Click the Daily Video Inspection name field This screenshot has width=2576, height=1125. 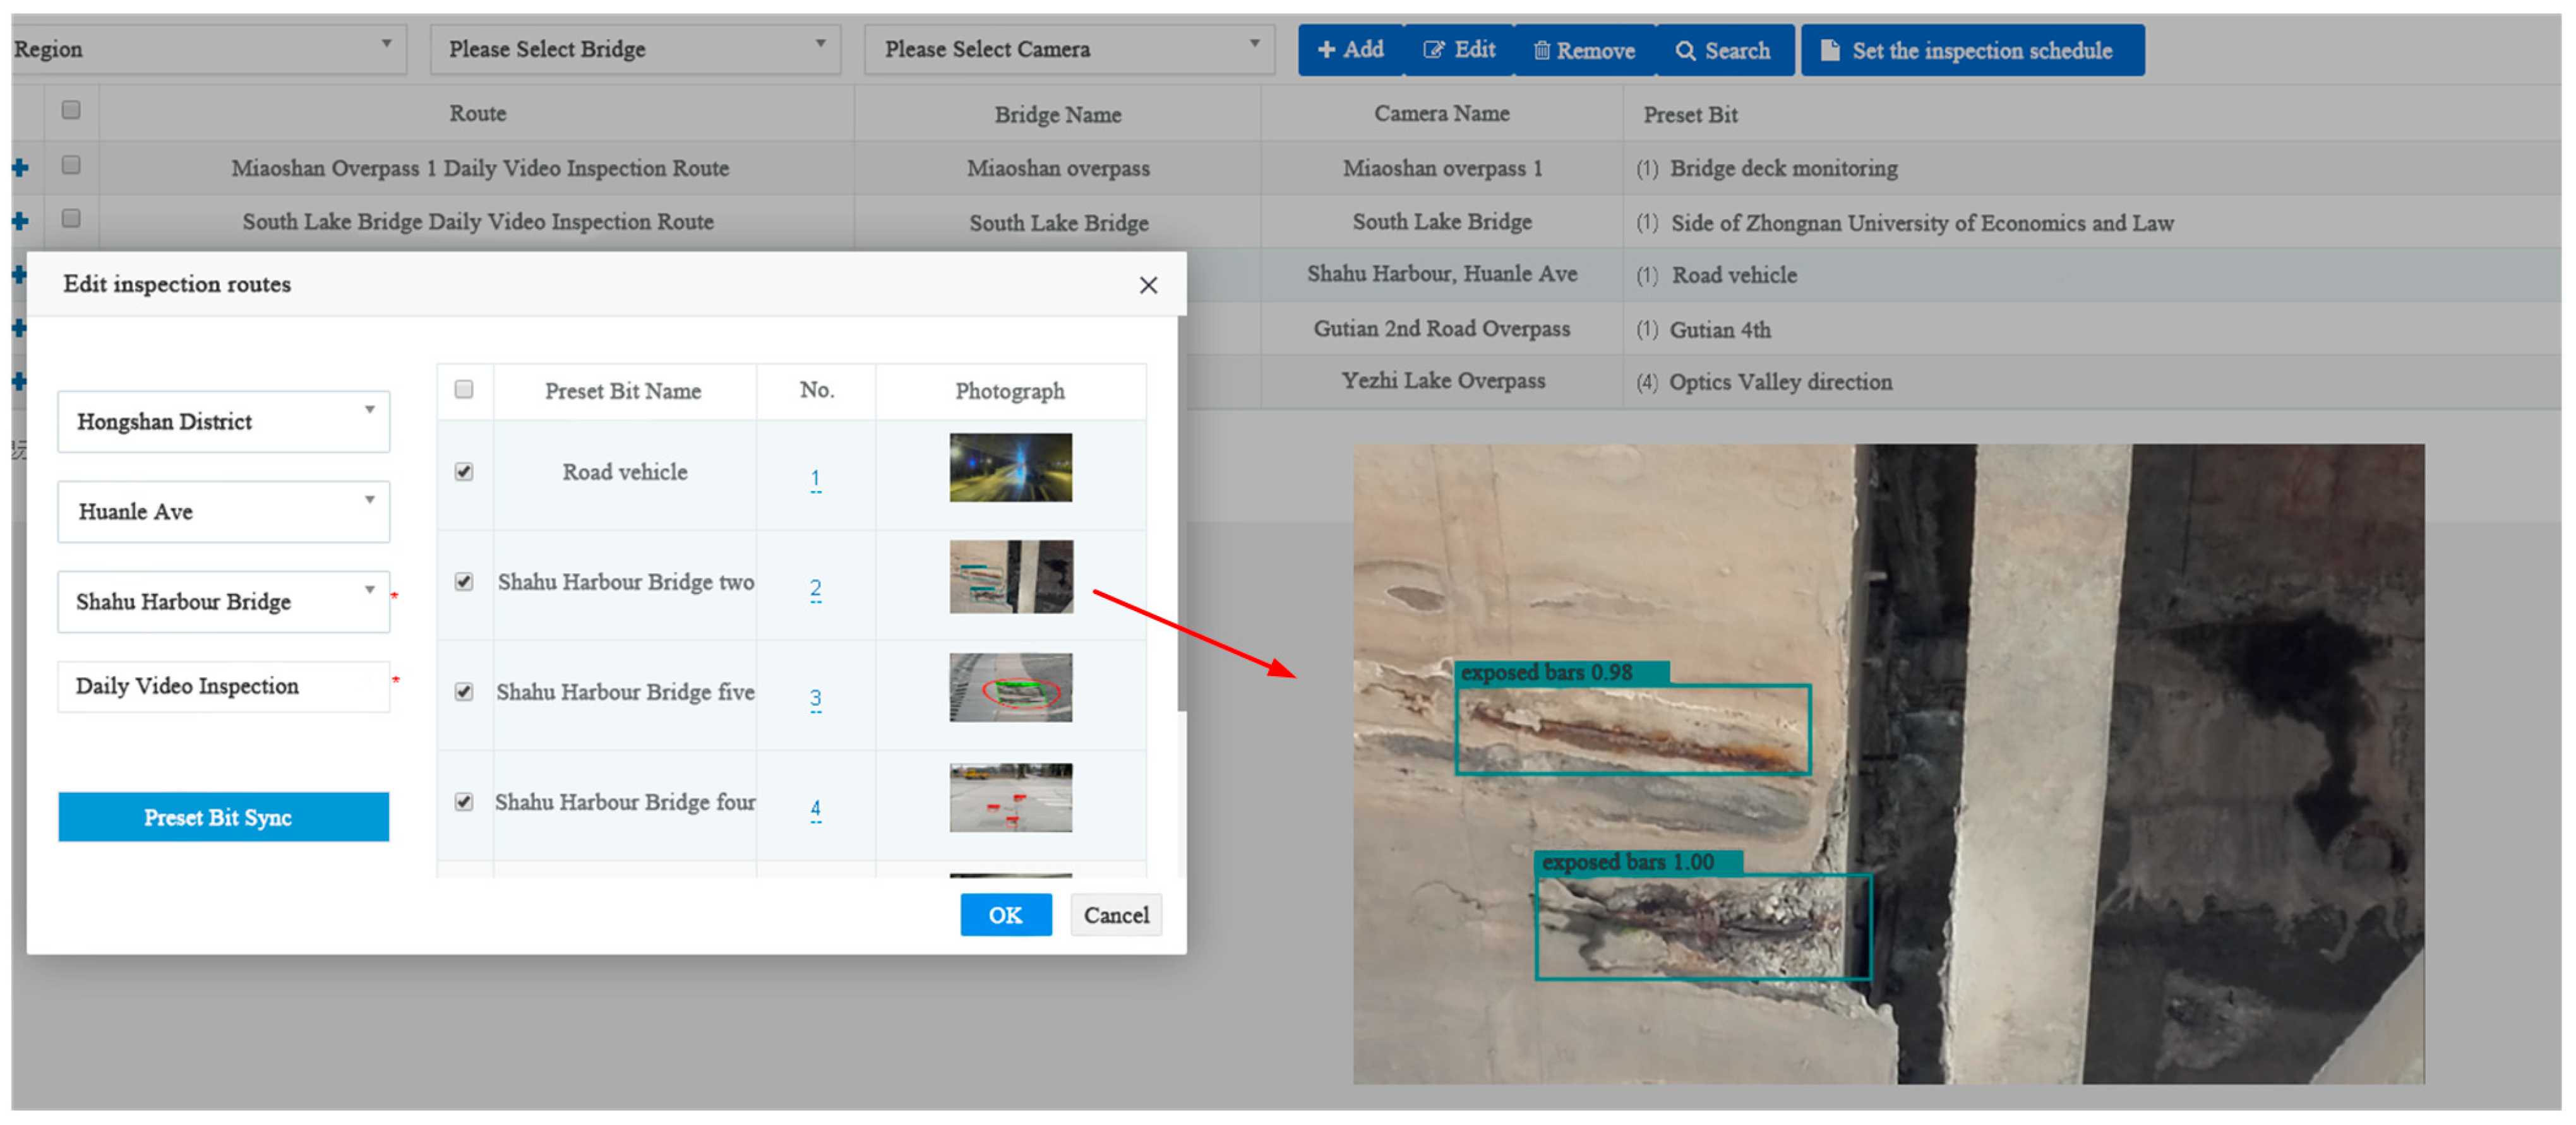[223, 686]
